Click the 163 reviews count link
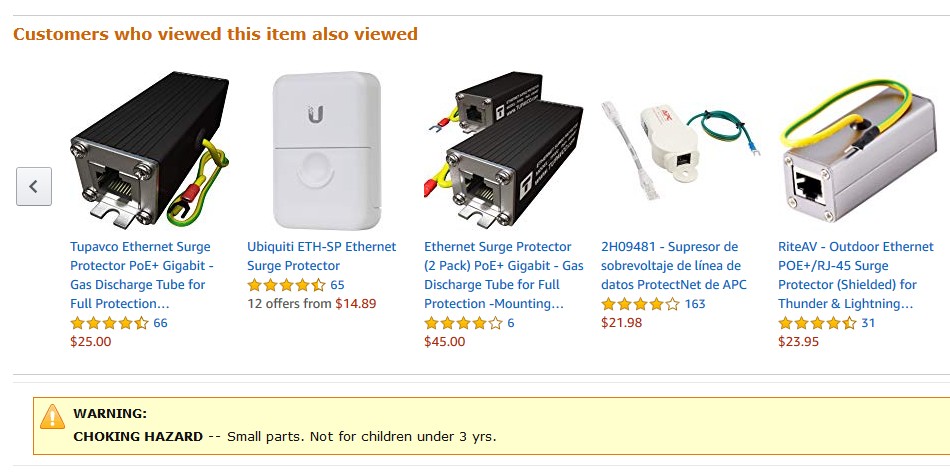The height and width of the screenshot is (473, 950). (695, 304)
